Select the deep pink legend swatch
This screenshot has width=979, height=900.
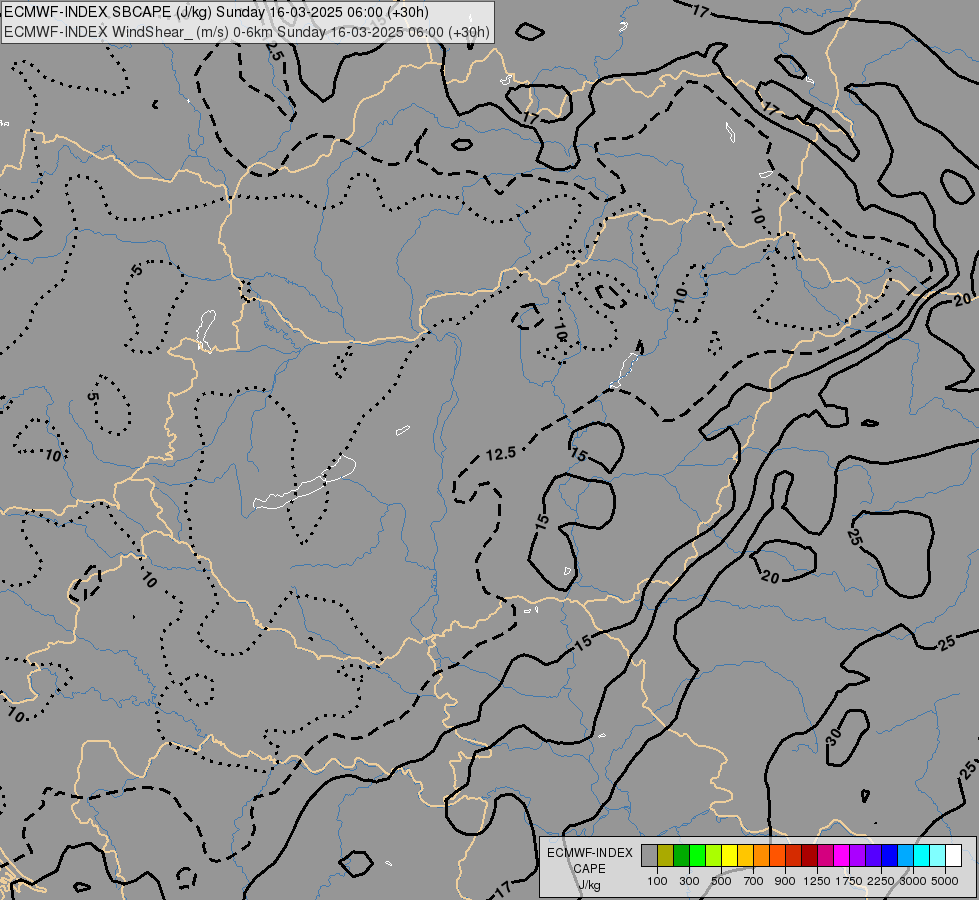[x=825, y=856]
